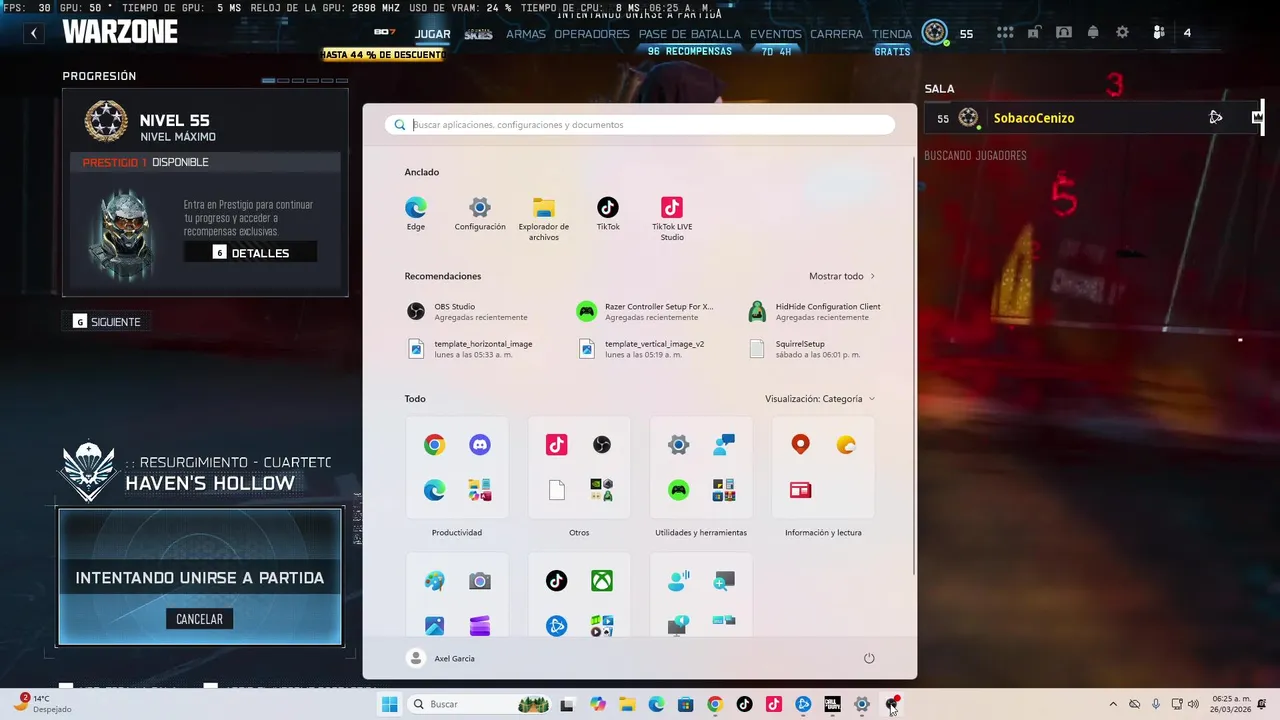Click the Start menu power button
The image size is (1280, 720).
point(869,658)
